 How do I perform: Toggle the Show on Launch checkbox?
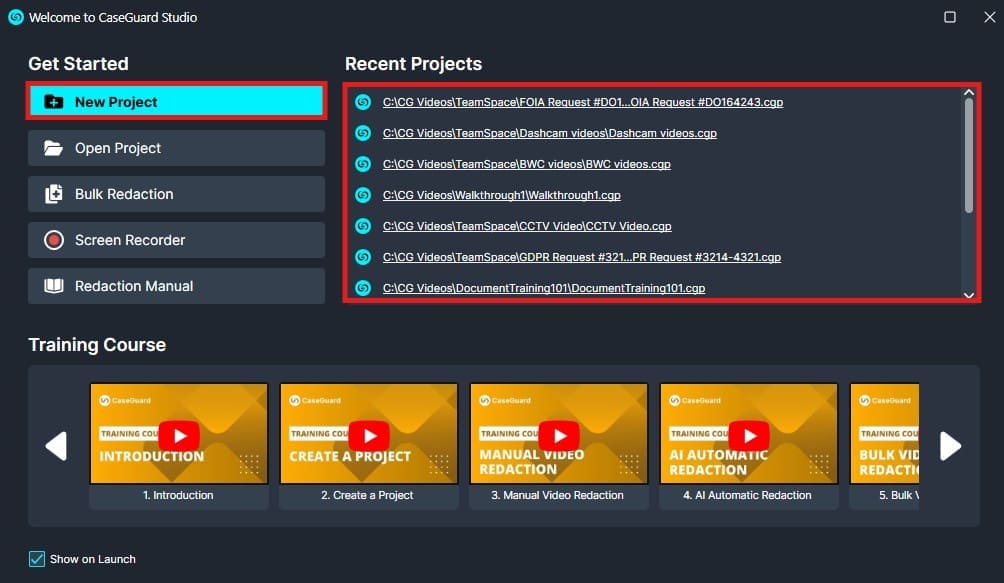point(37,559)
